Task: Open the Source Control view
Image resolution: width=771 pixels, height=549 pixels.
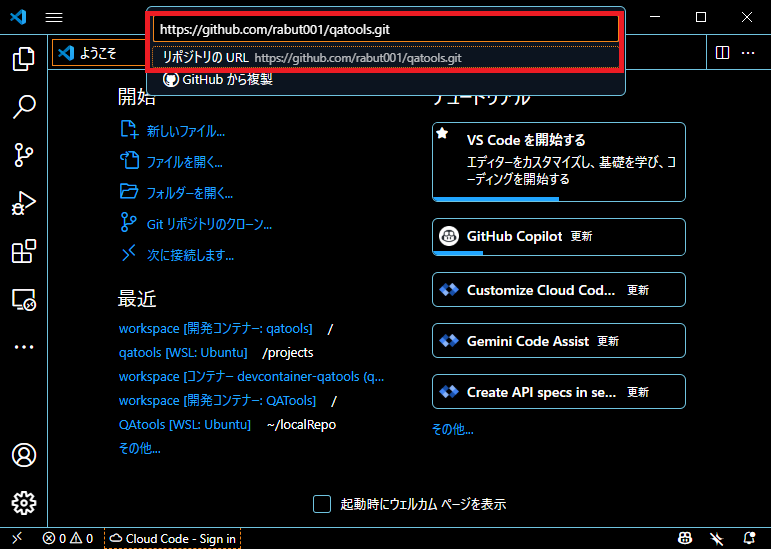Action: coord(24,155)
